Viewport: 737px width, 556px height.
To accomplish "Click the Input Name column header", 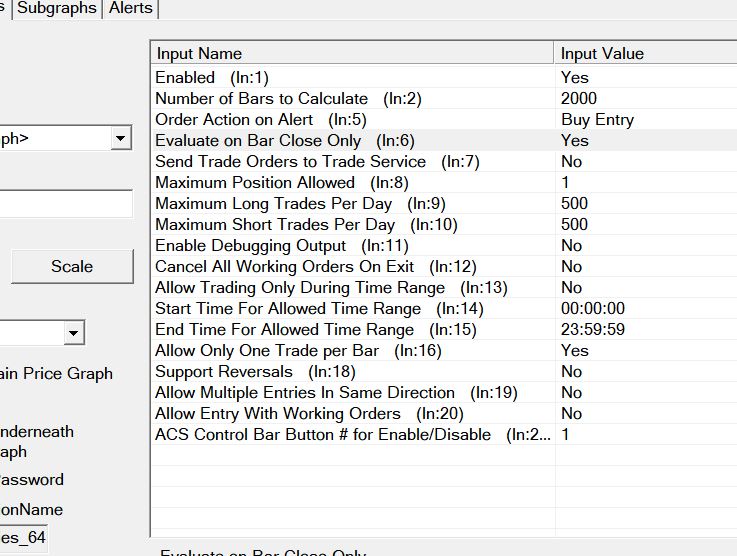I will [352, 53].
